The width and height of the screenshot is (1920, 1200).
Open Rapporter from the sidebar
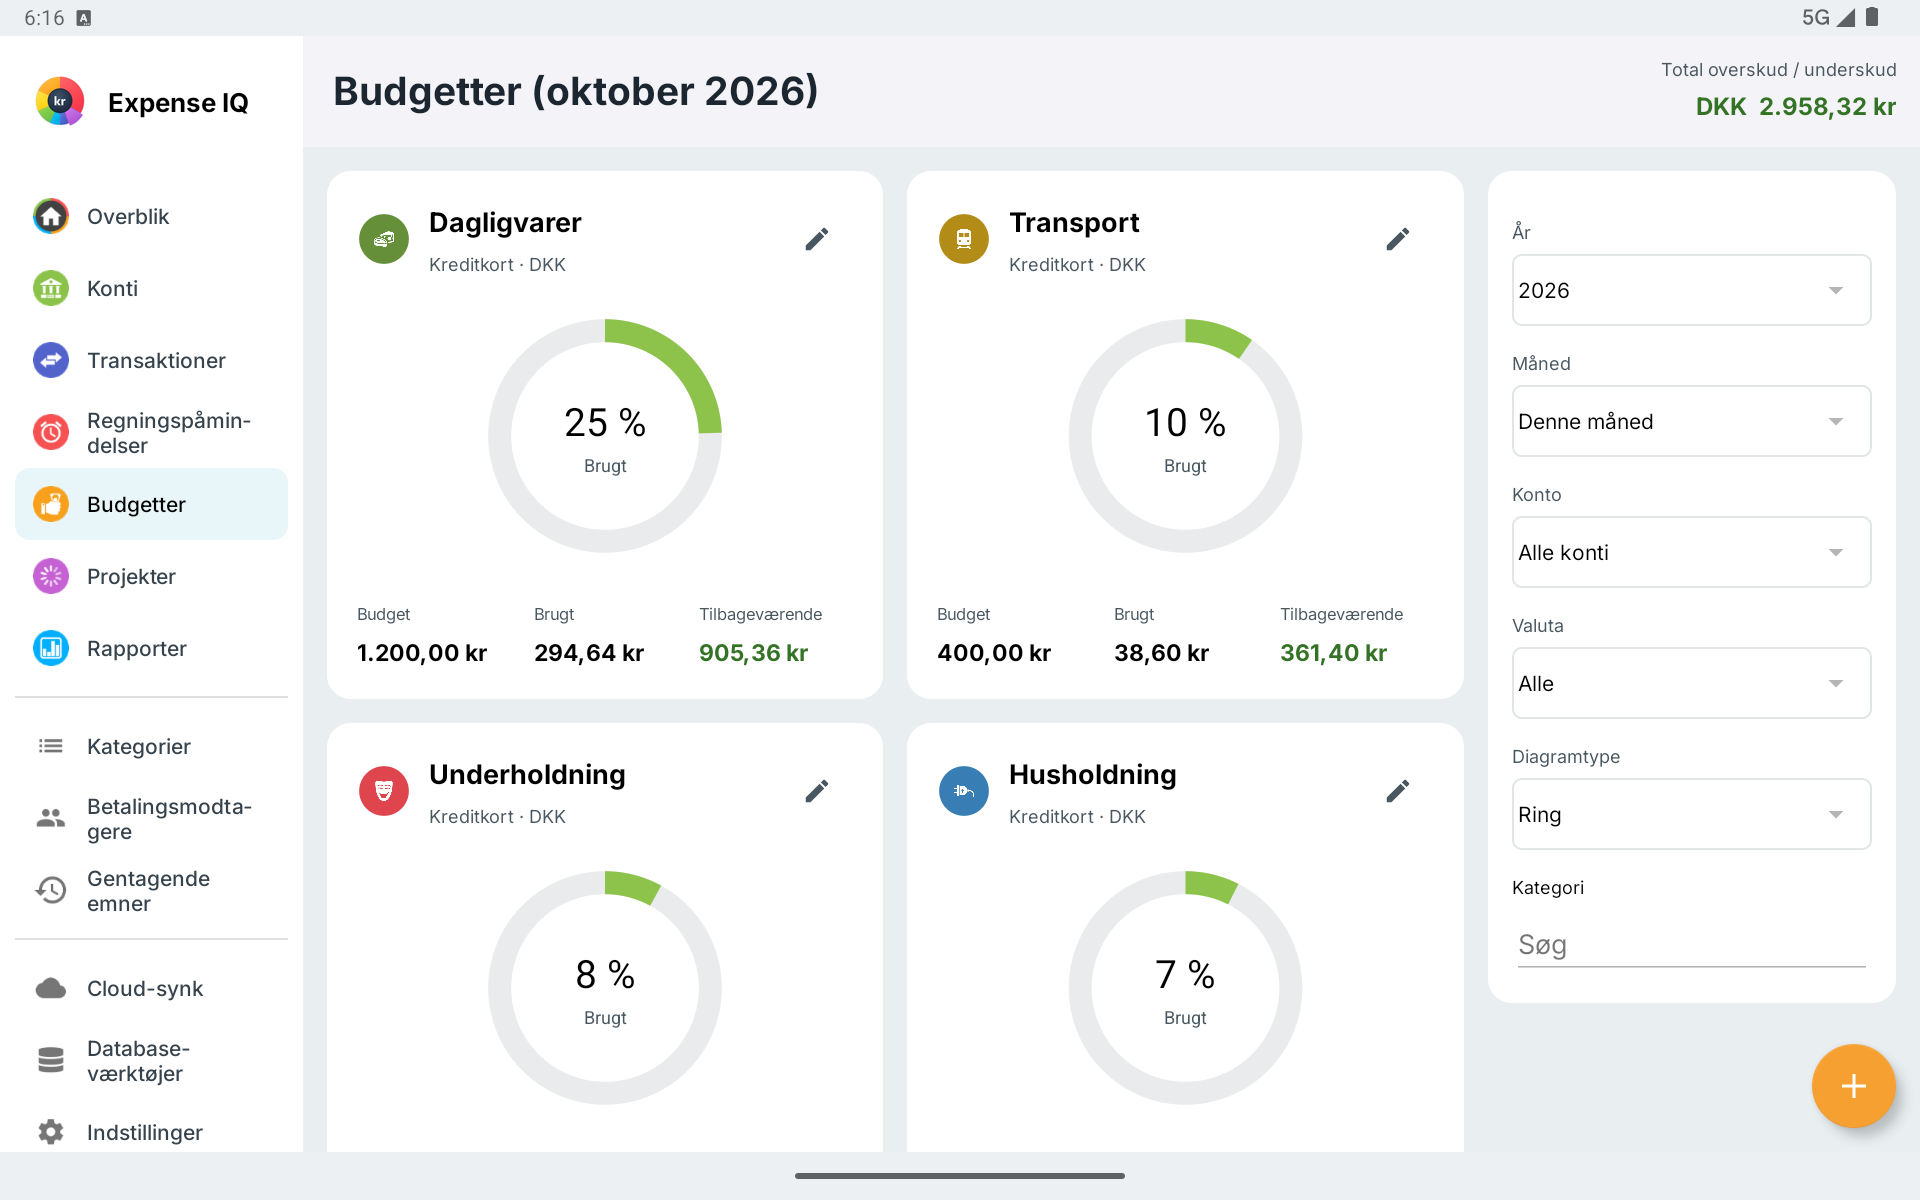151,648
